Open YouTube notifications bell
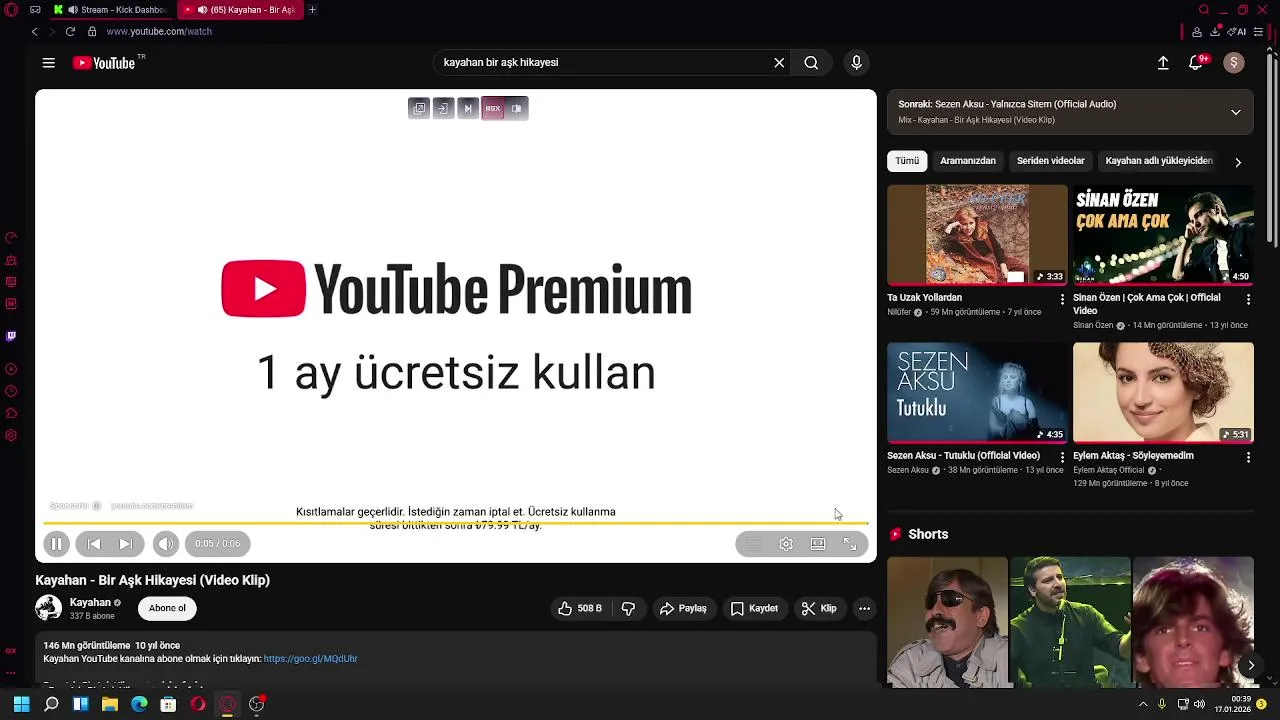This screenshot has width=1280, height=720. tap(1195, 63)
